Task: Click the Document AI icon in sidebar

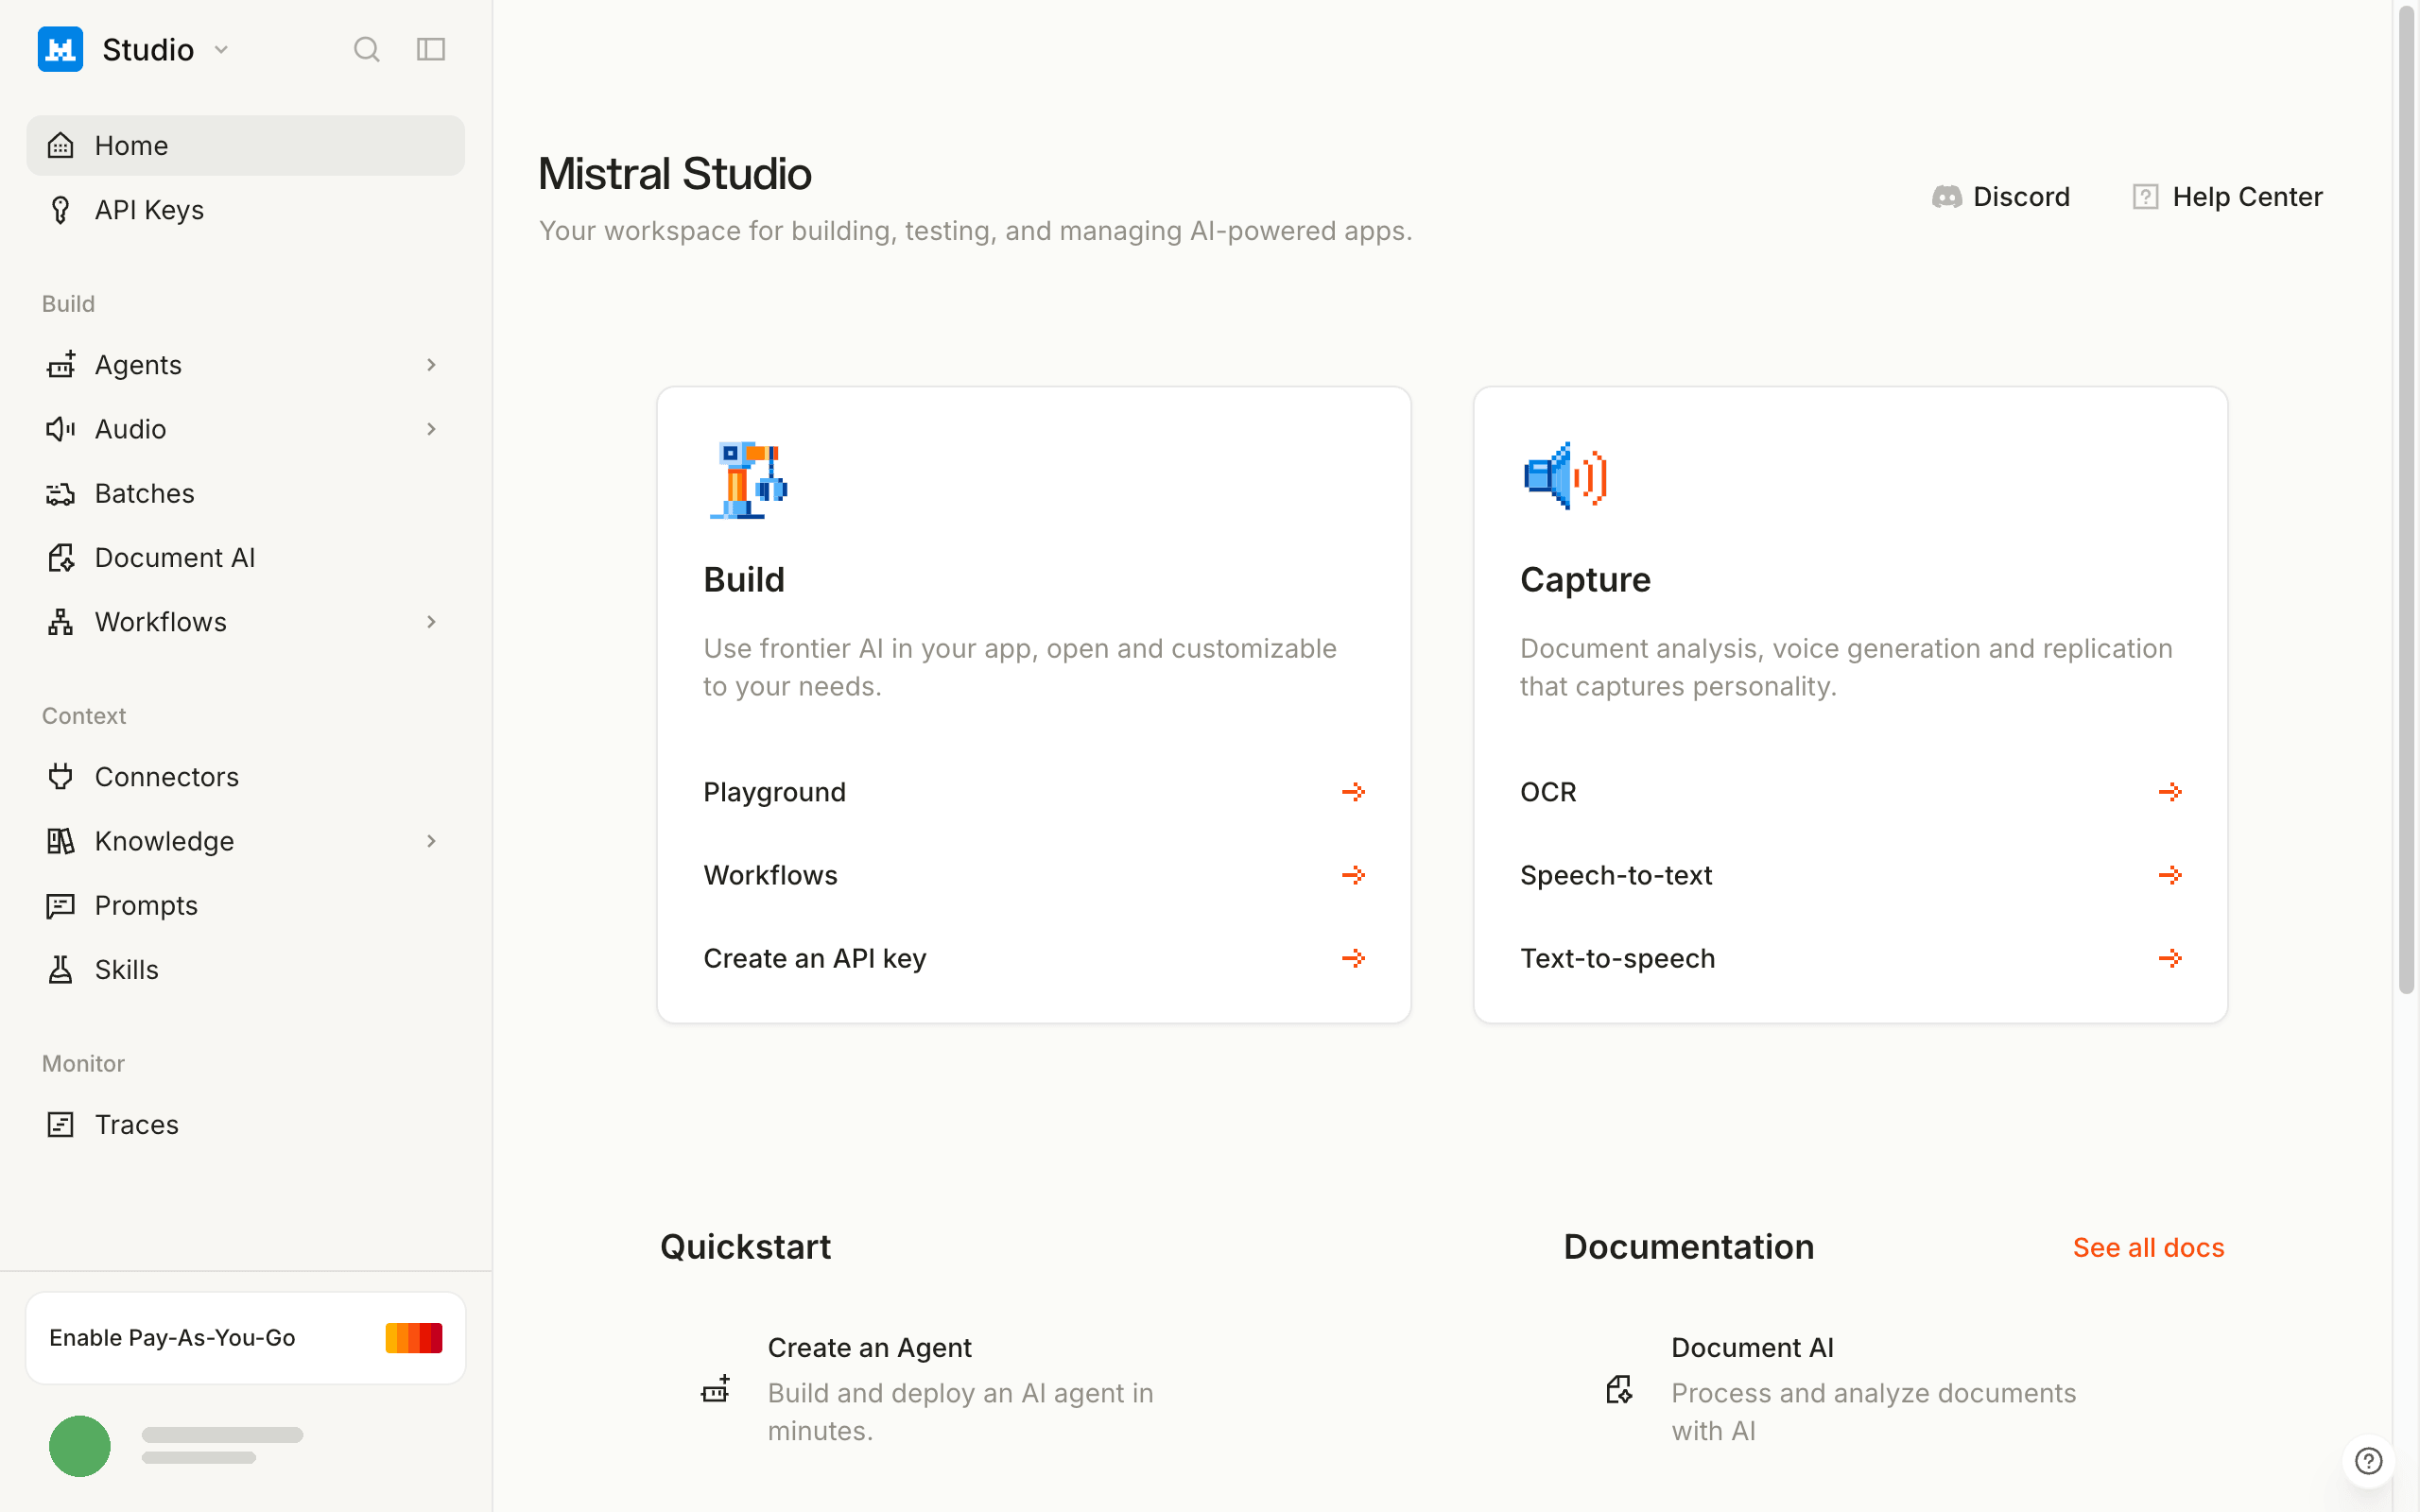Action: [x=61, y=558]
